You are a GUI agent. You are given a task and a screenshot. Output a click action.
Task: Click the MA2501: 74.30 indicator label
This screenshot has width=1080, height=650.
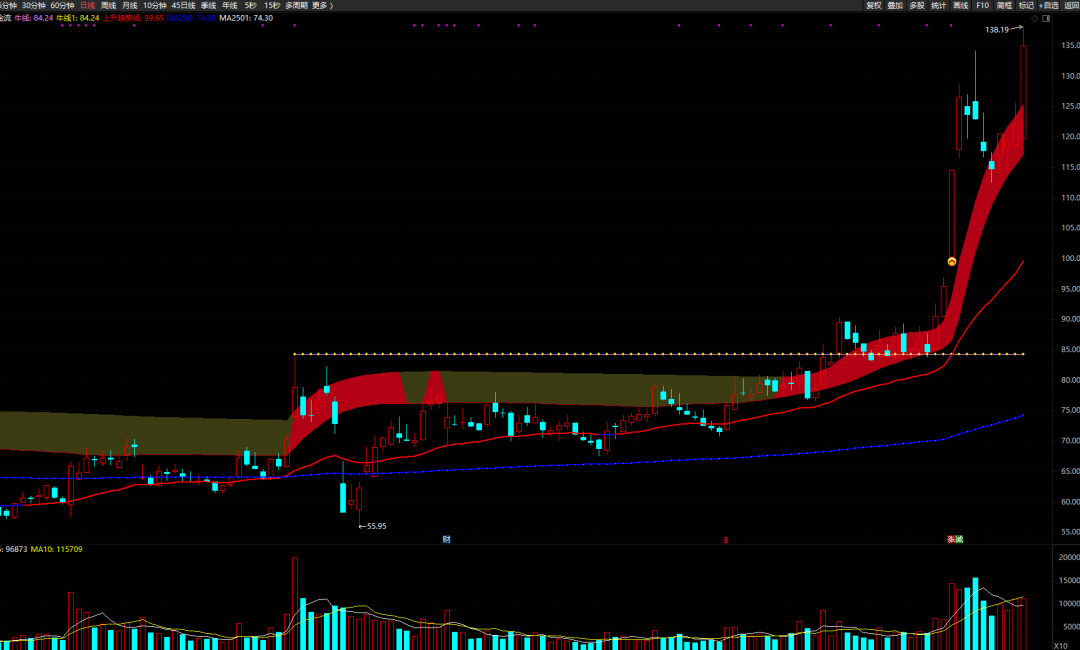pos(246,18)
